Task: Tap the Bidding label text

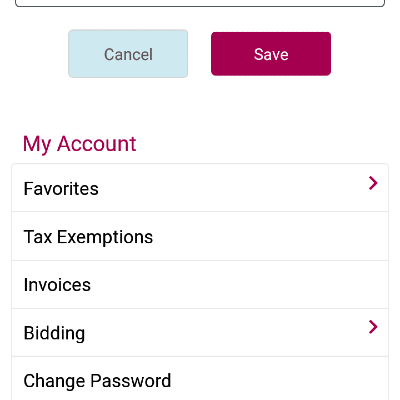Action: [x=54, y=333]
